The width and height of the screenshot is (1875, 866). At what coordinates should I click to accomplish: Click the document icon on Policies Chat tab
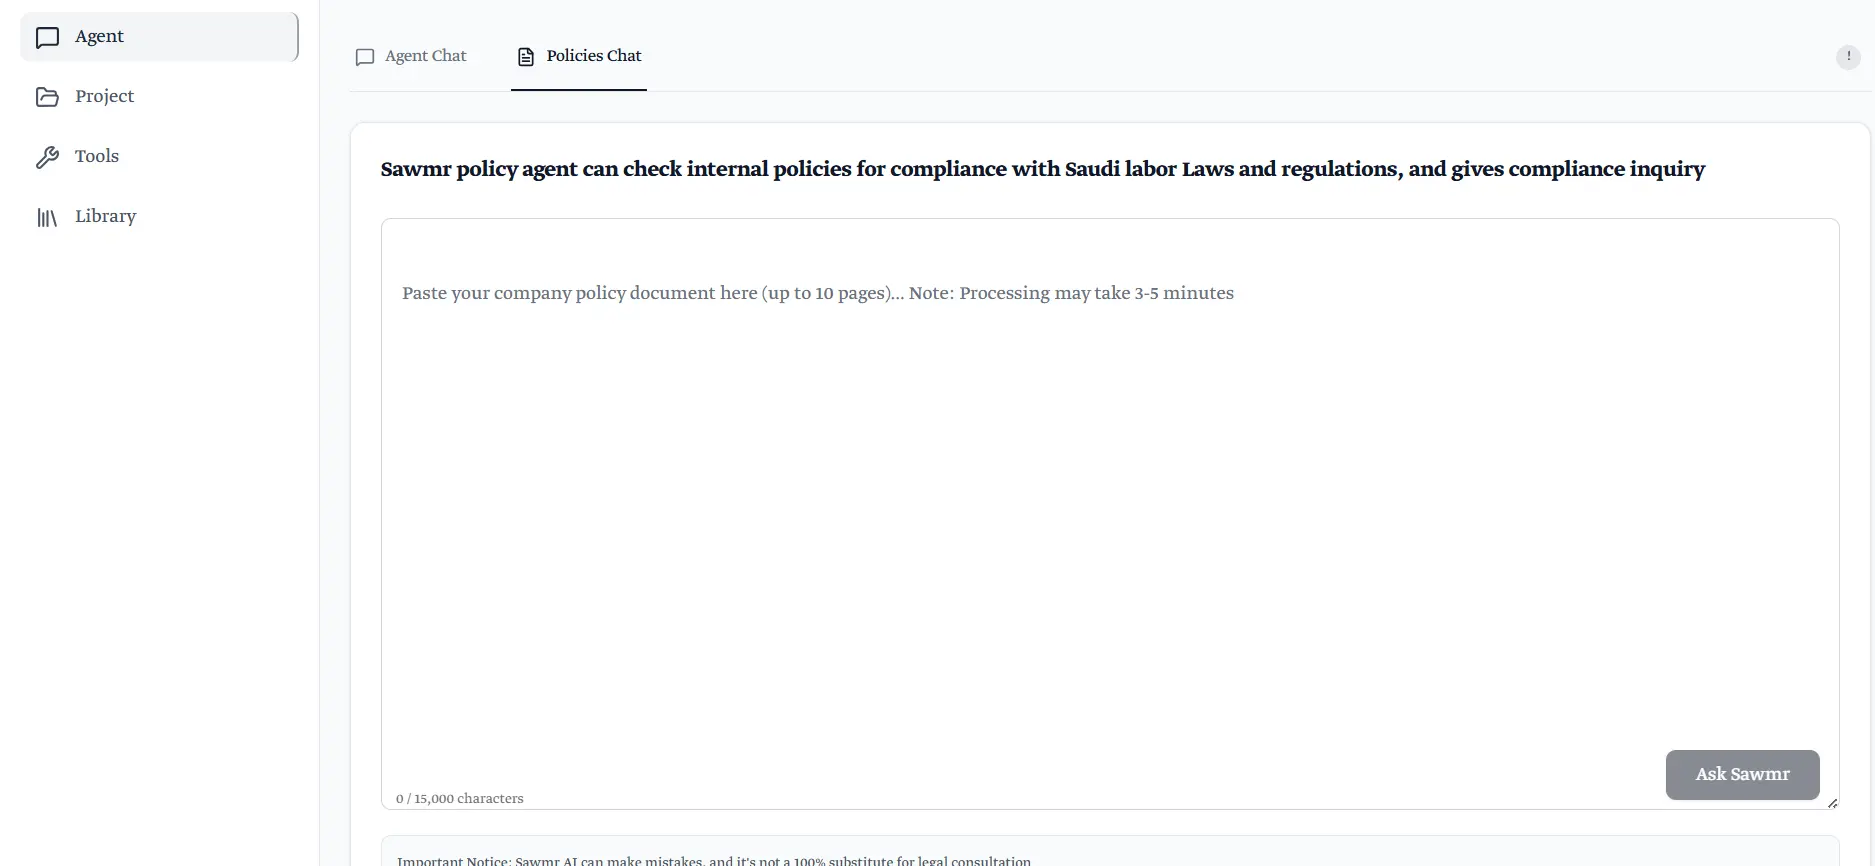point(525,57)
